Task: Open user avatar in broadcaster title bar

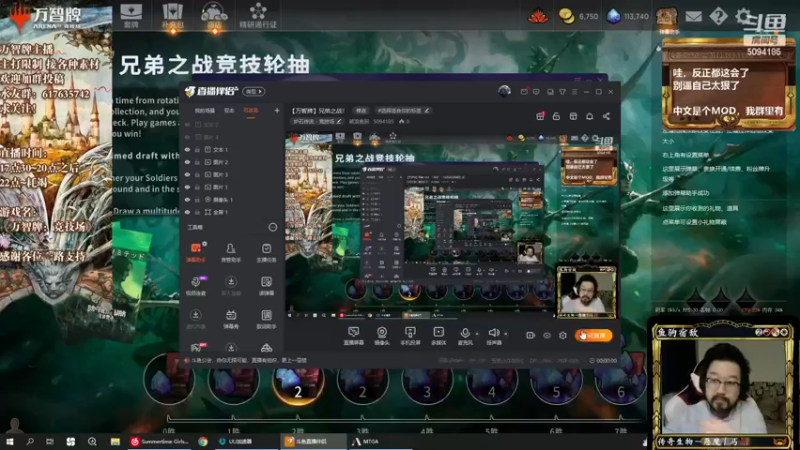Action: (505, 91)
